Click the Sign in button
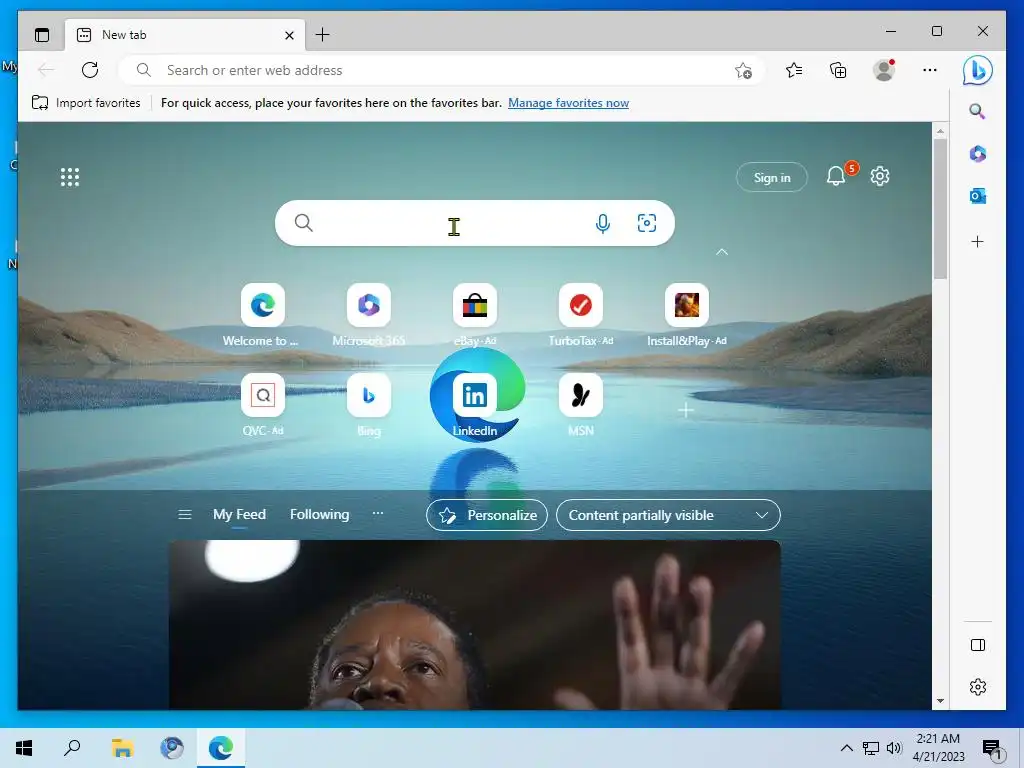The height and width of the screenshot is (768, 1024). click(772, 177)
